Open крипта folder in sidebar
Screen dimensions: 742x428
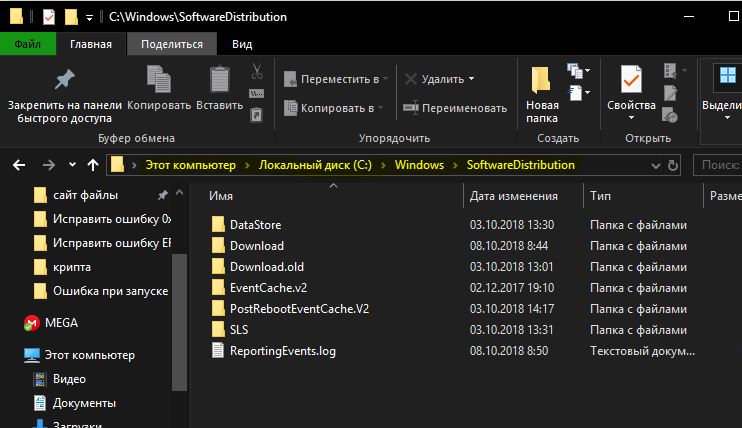pos(71,267)
